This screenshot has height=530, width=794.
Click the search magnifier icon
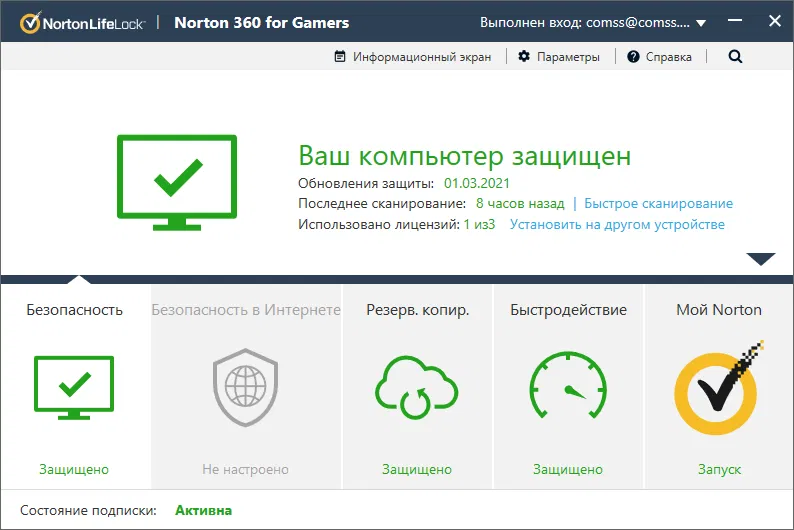coord(735,56)
